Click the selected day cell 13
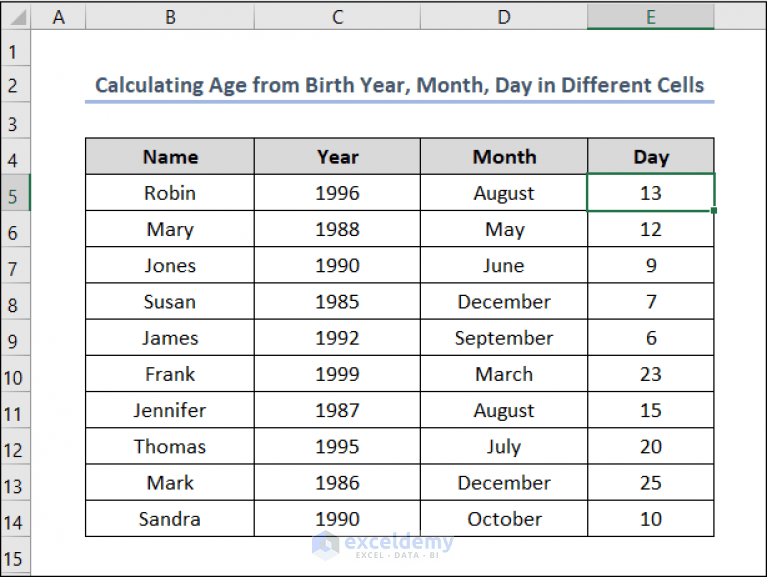Image resolution: width=767 pixels, height=577 pixels. tap(651, 193)
